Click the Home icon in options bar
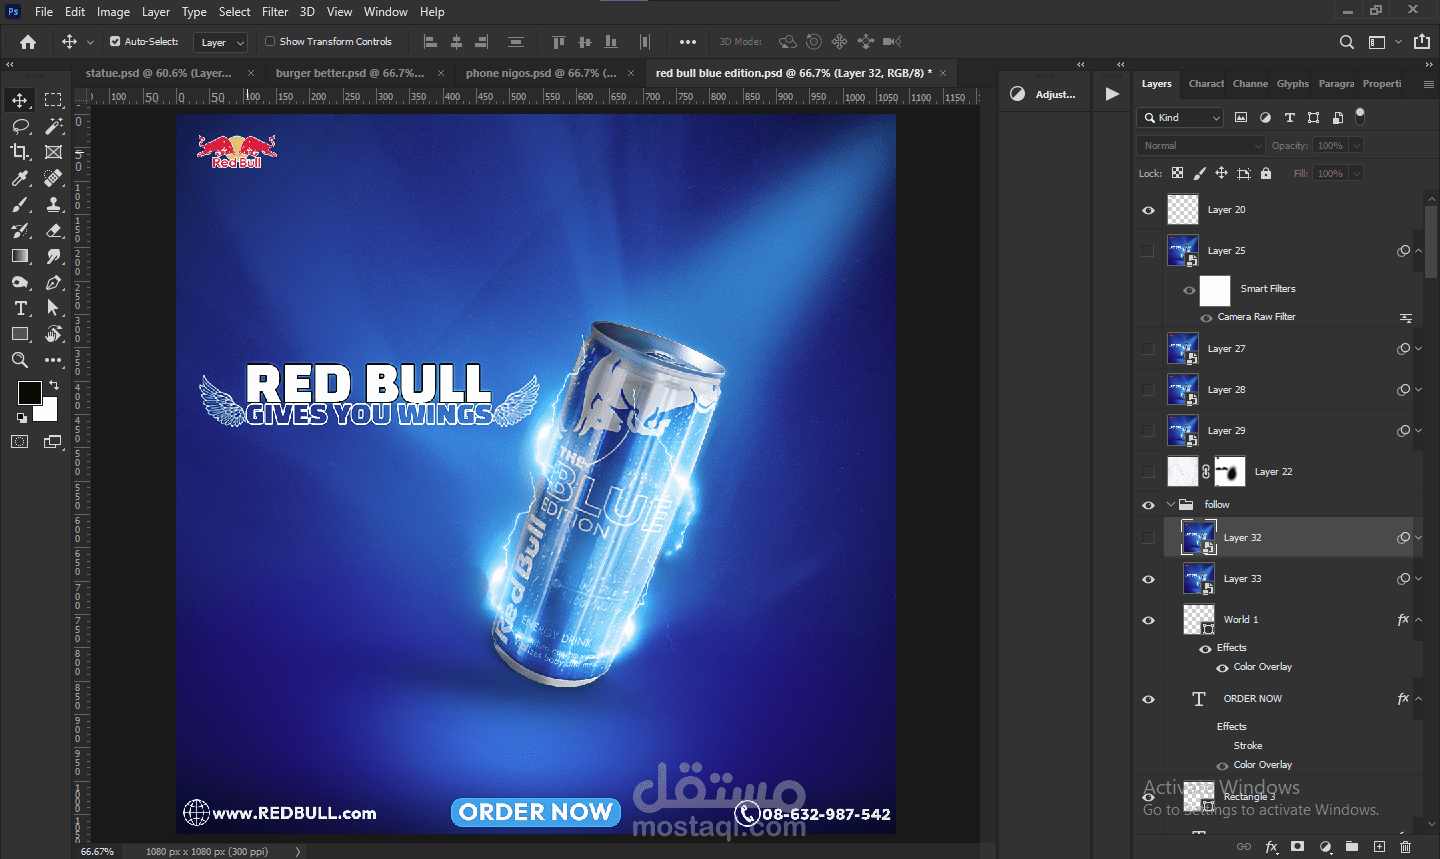This screenshot has height=859, width=1440. (x=28, y=42)
